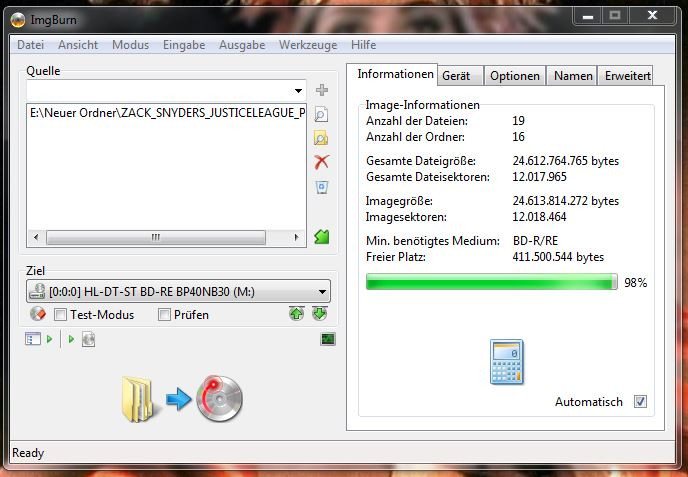This screenshot has height=477, width=688.
Task: Open the Ziel drive dropdown HL-DT-ST BD-RE
Action: click(x=179, y=291)
